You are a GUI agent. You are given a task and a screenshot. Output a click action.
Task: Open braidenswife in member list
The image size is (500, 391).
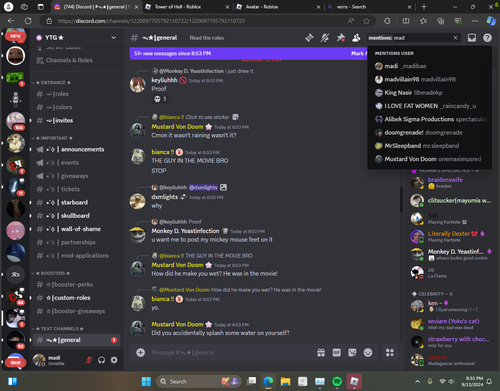450,182
